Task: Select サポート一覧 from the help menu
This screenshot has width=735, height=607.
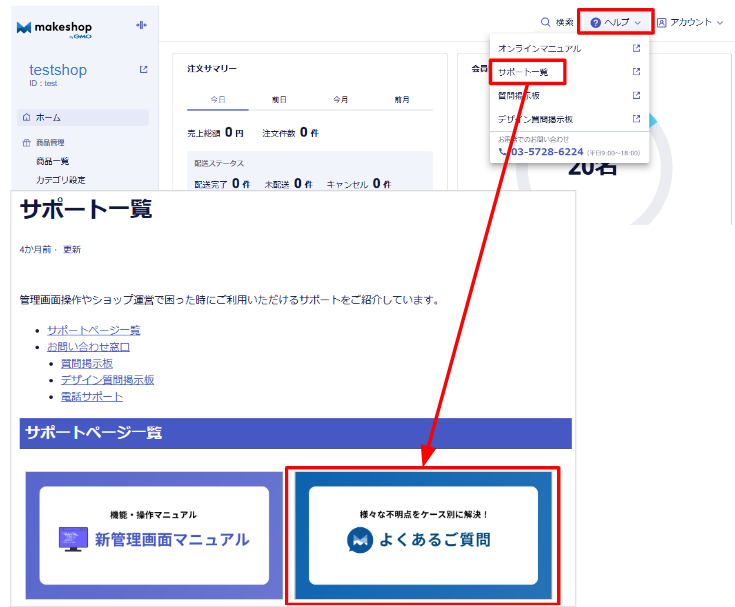Action: coord(523,72)
